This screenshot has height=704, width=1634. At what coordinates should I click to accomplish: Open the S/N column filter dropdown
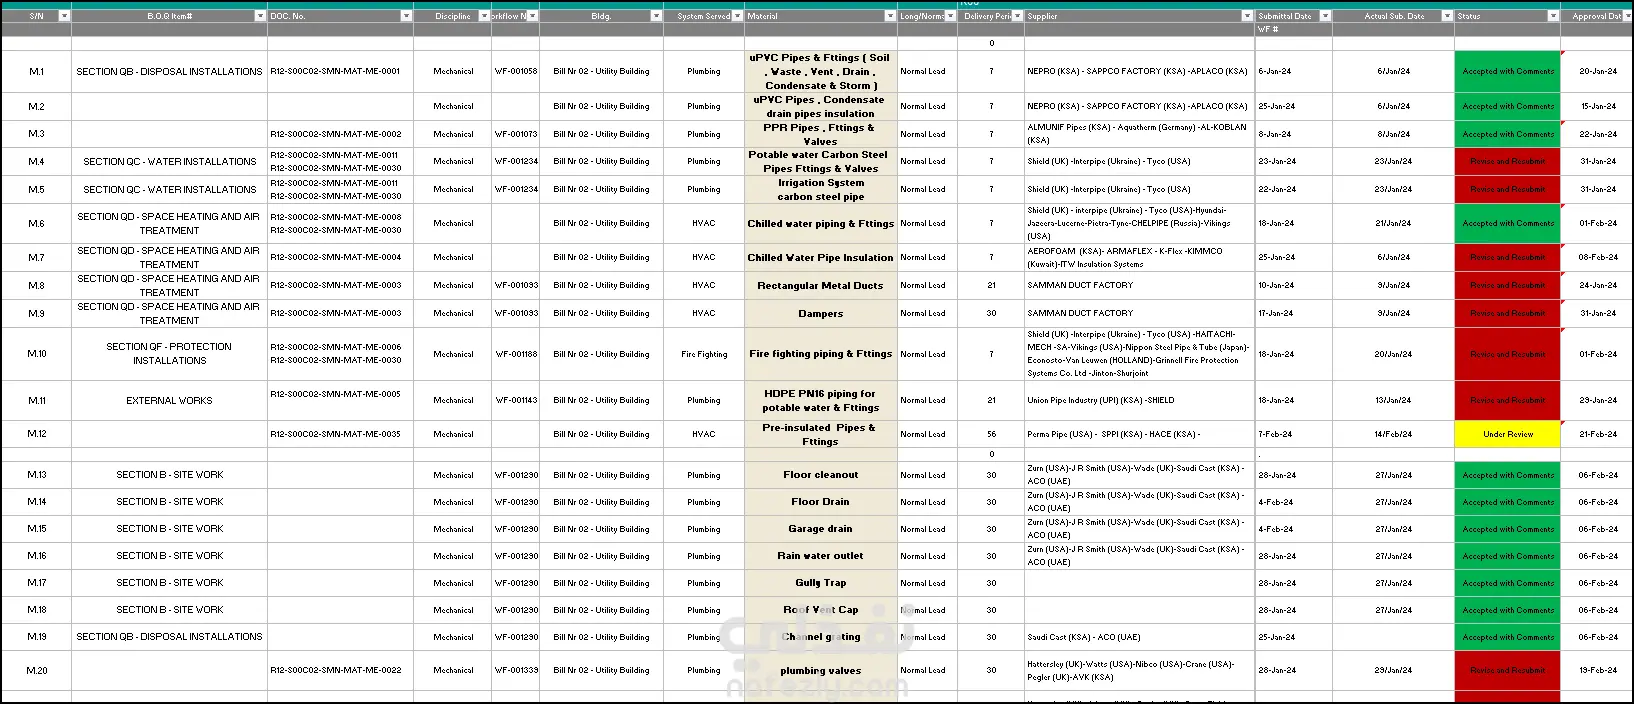pos(65,16)
